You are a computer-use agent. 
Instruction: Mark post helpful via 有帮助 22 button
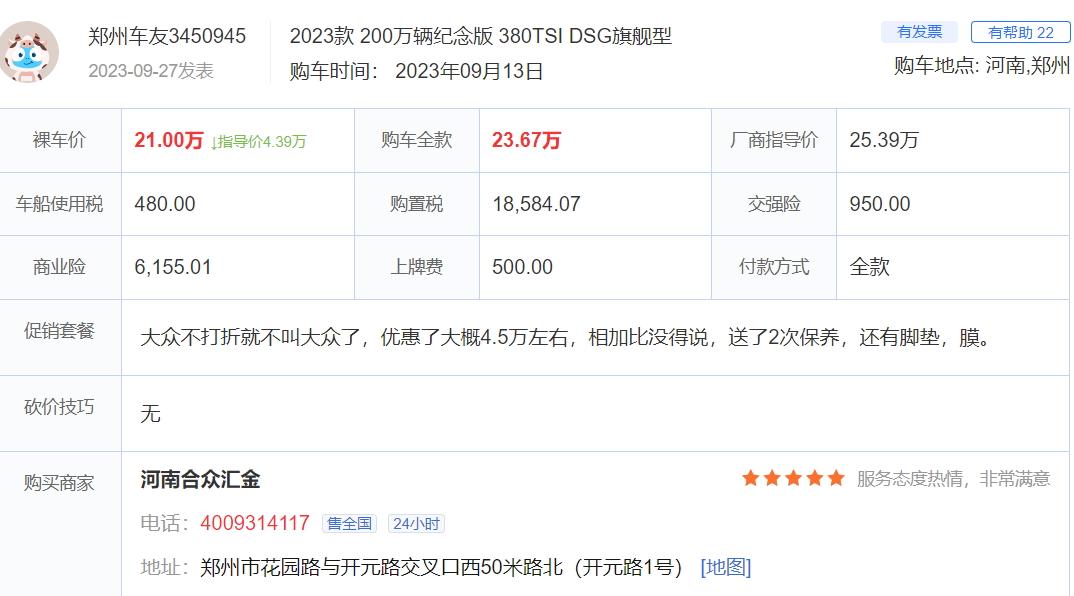tap(1021, 32)
